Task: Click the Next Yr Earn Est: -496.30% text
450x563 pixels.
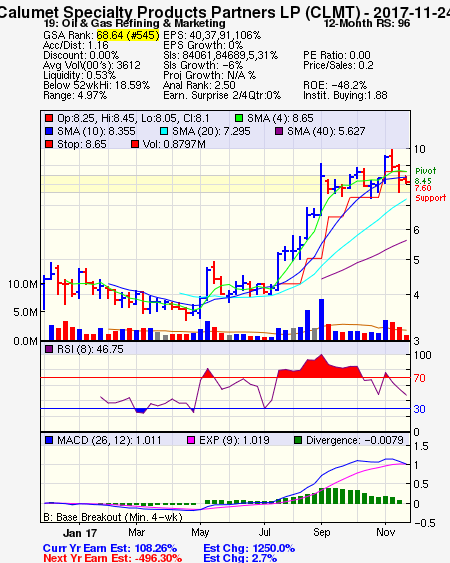Action: point(112,558)
